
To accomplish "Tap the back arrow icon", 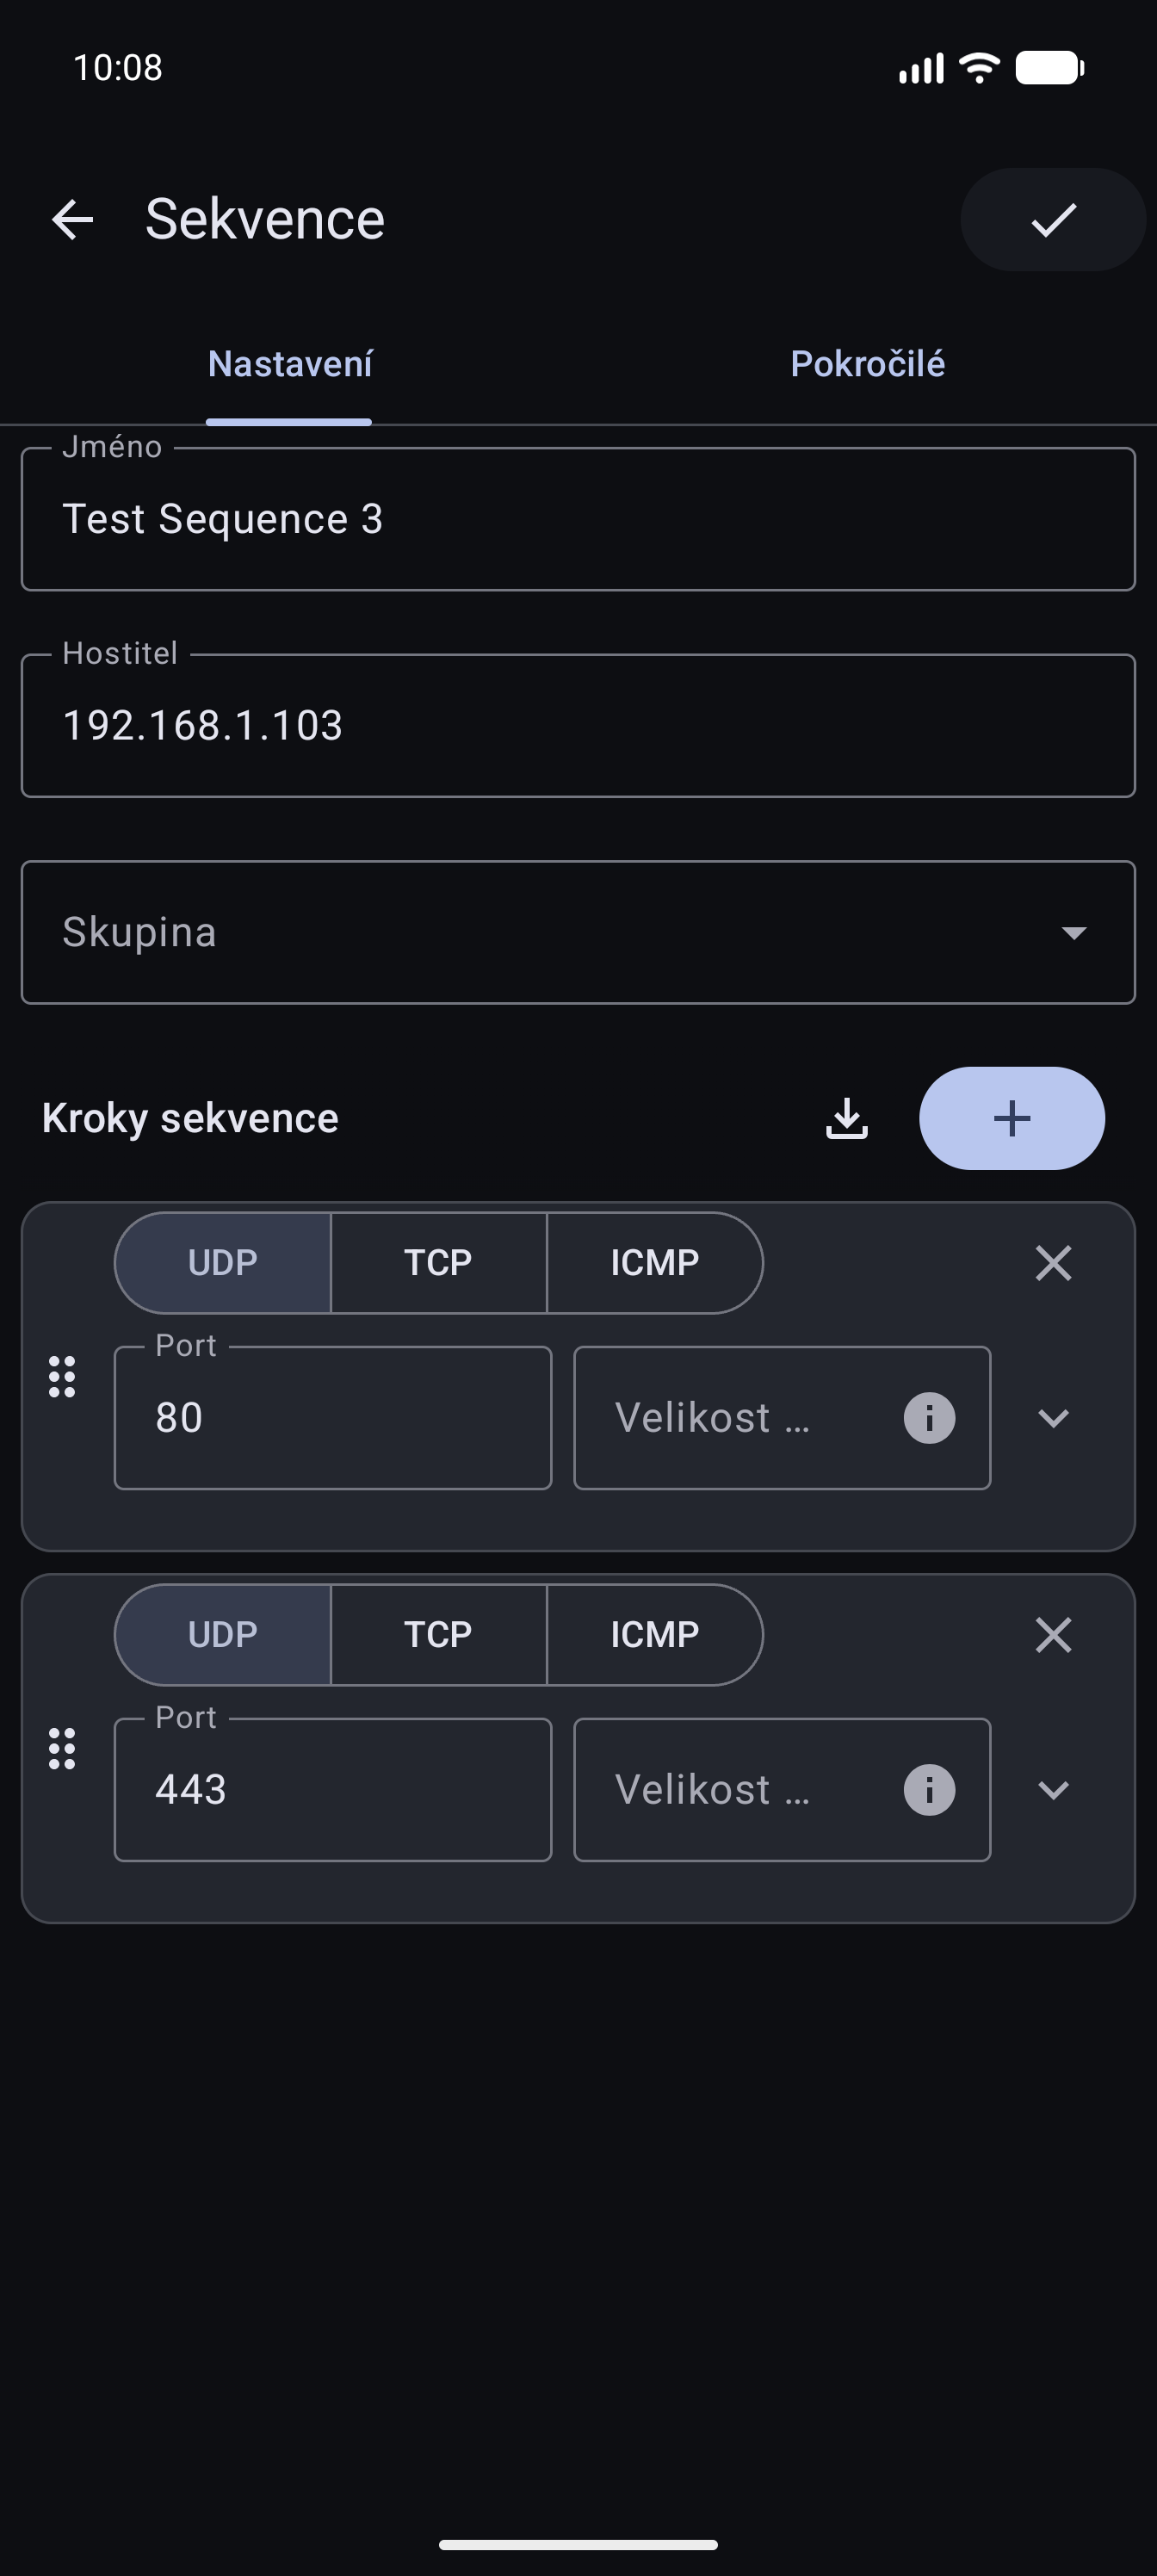I will (x=72, y=219).
